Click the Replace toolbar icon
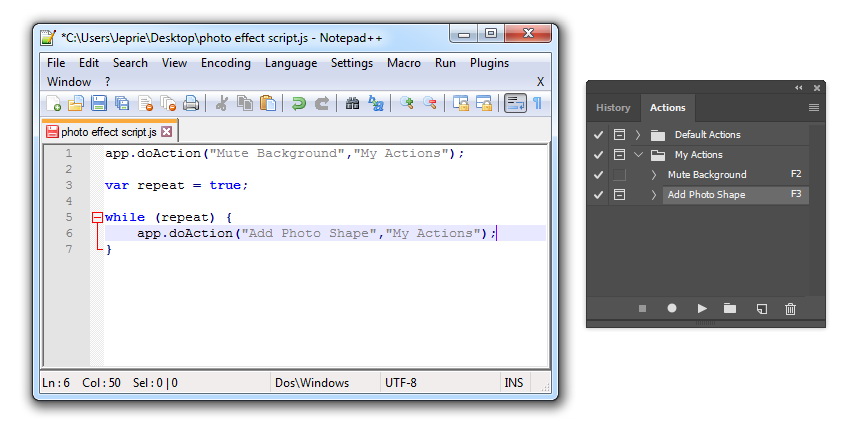The height and width of the screenshot is (433, 850). point(376,103)
